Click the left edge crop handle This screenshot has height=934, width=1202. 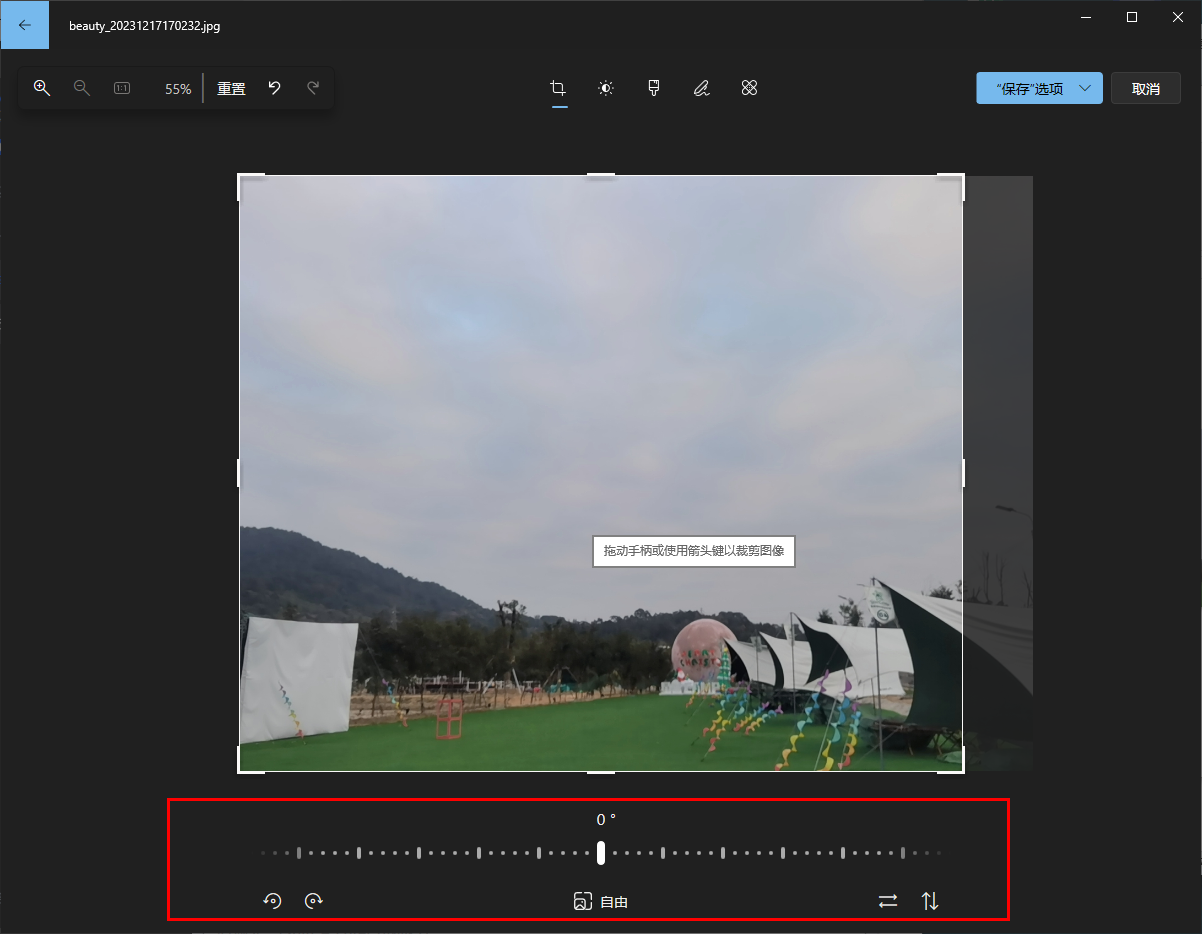pyautogui.click(x=239, y=473)
